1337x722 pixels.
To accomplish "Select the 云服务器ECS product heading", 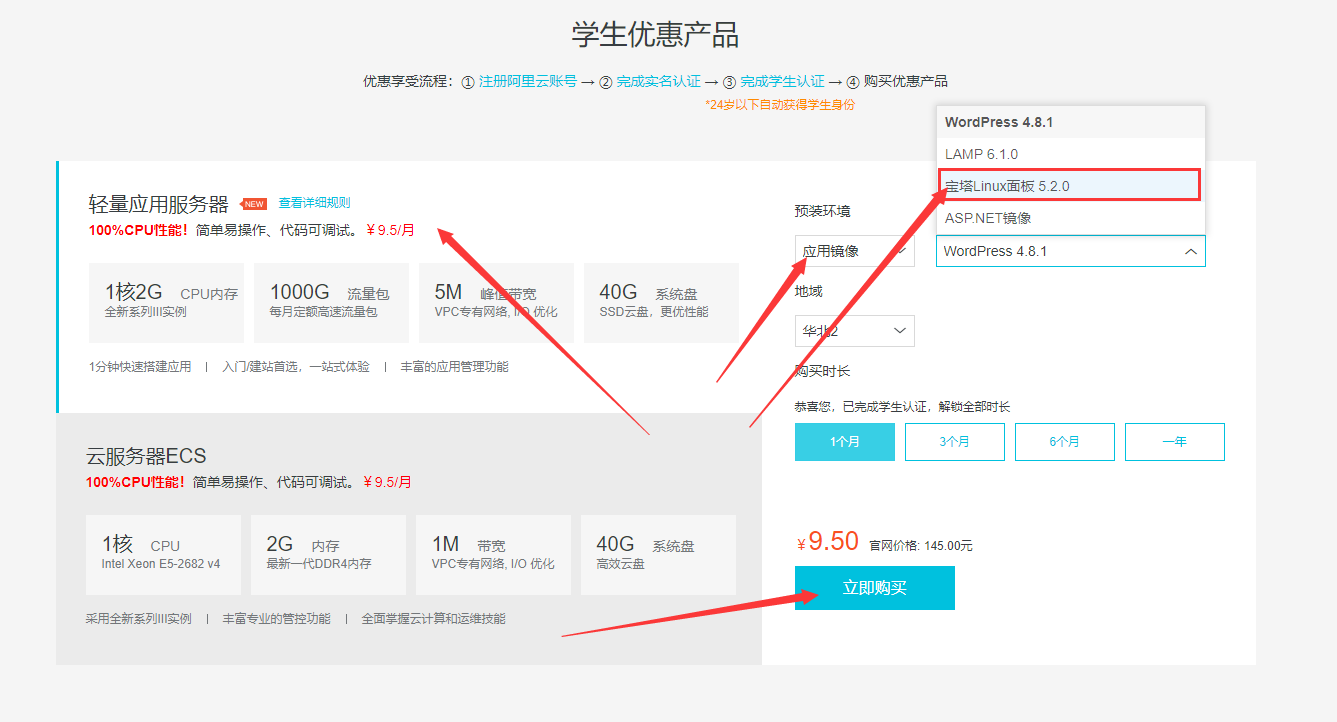I will (x=146, y=456).
